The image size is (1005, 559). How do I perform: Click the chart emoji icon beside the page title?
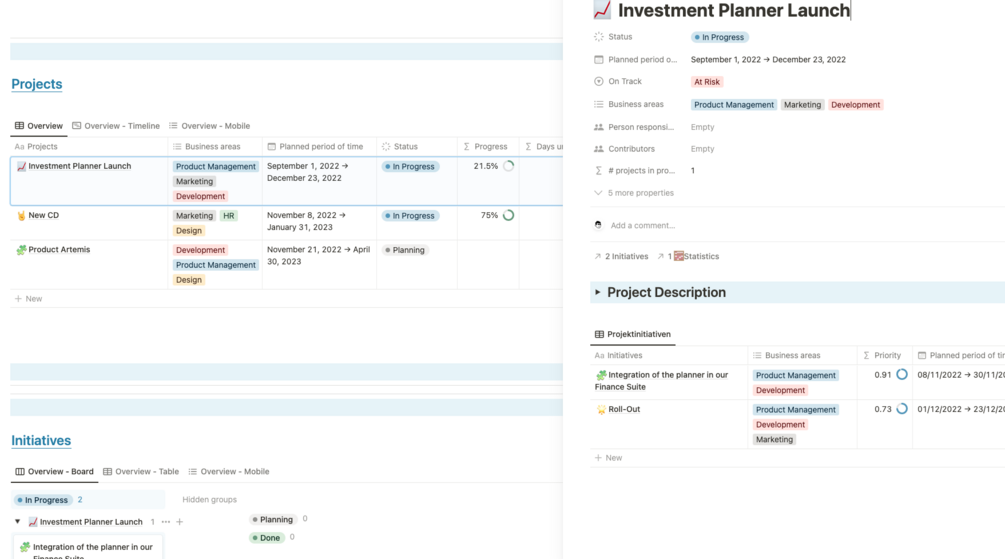[602, 11]
